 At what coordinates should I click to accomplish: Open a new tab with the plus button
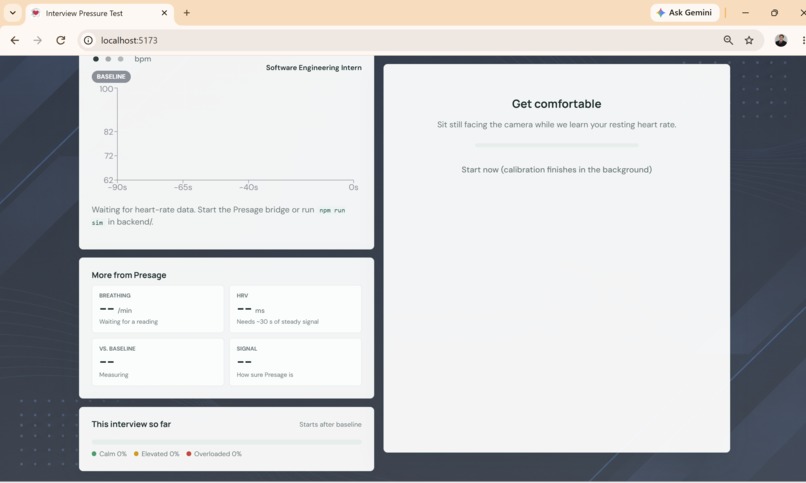187,13
